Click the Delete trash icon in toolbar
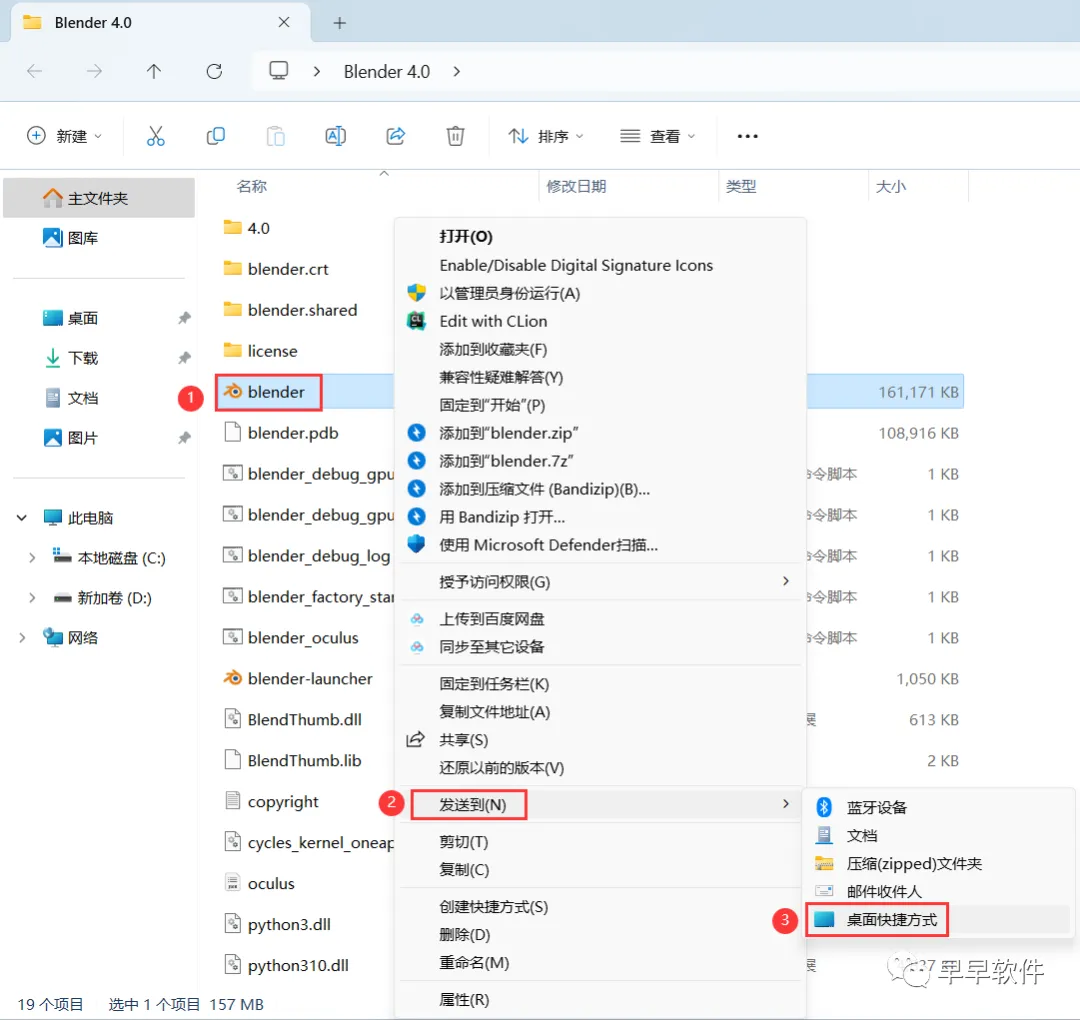 [455, 136]
